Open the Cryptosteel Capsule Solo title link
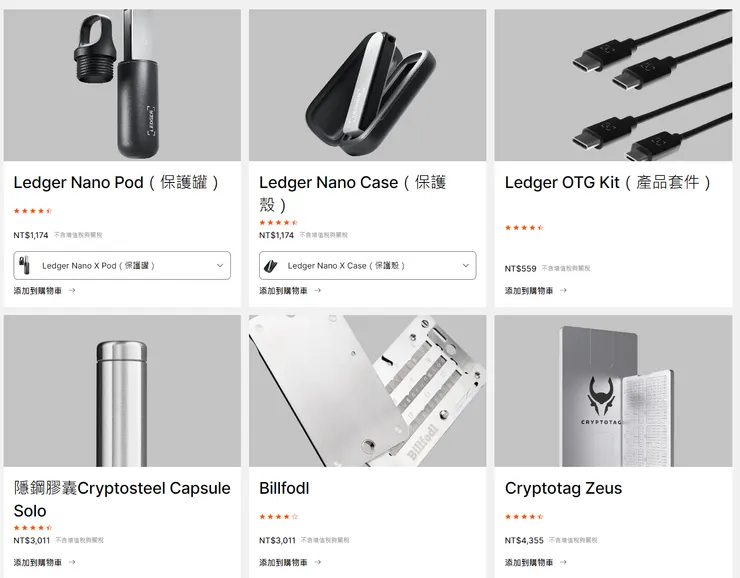Viewport: 740px width, 578px height. (x=122, y=500)
